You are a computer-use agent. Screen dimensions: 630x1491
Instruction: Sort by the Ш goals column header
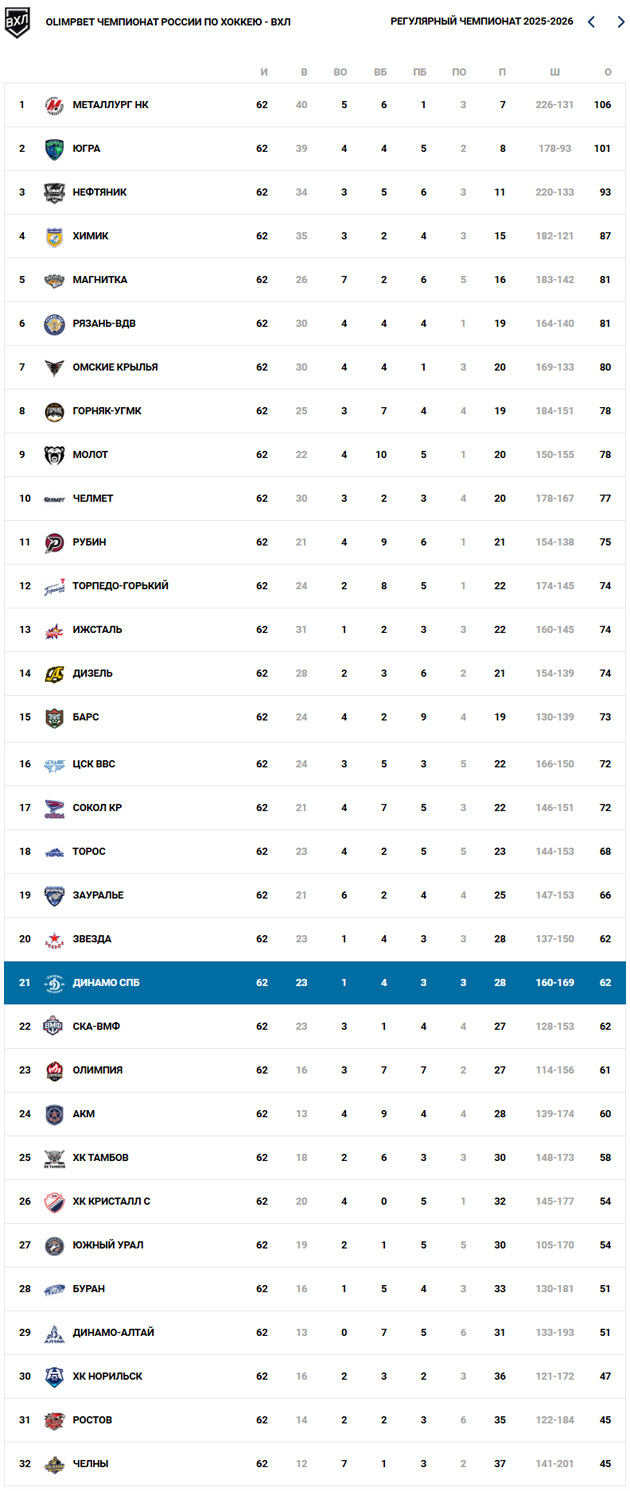click(x=554, y=72)
